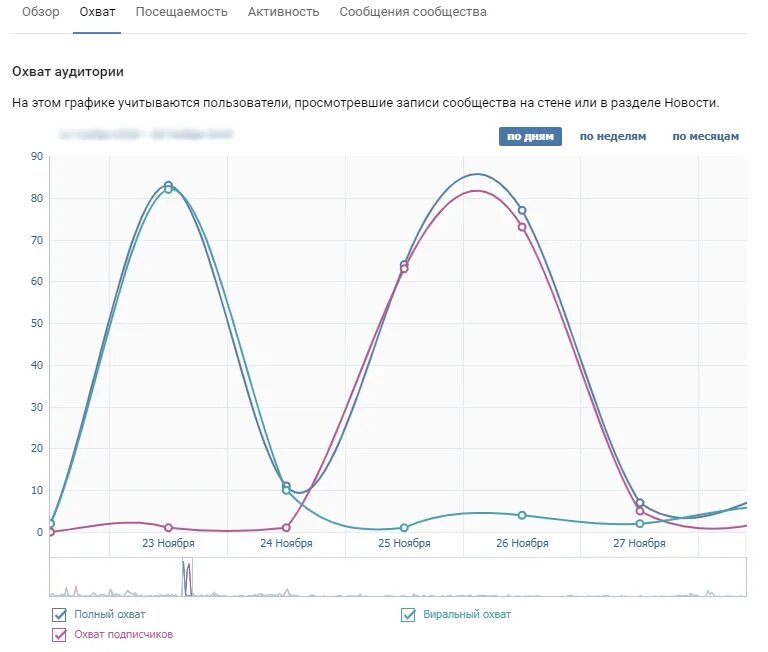Click the Охват аудитории heading

(x=67, y=72)
